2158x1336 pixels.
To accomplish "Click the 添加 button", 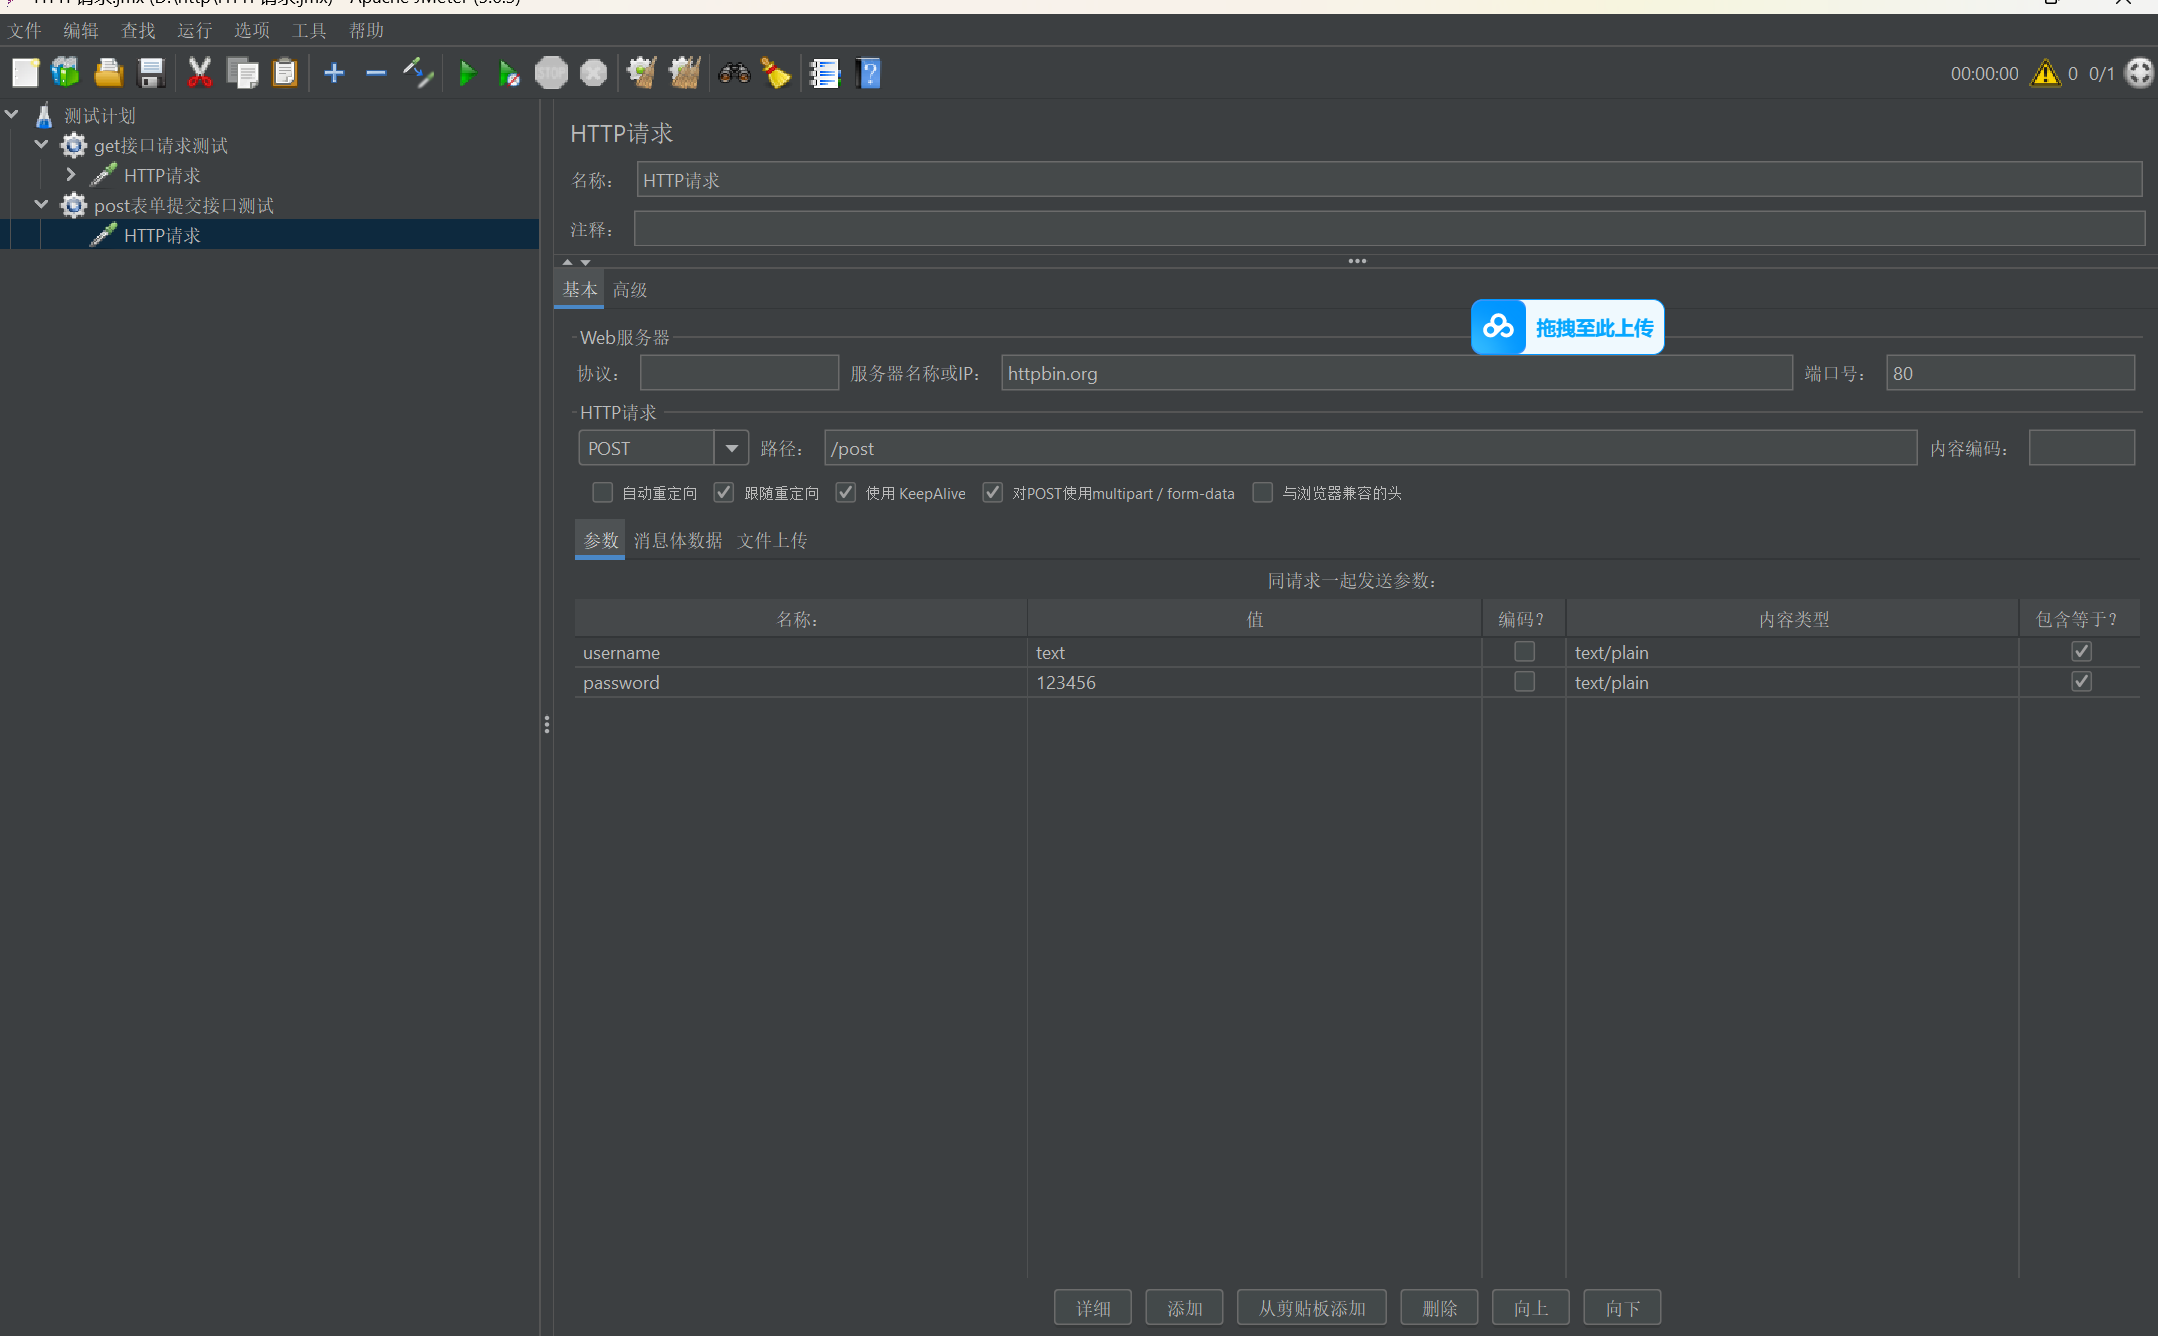I will 1184,1307.
